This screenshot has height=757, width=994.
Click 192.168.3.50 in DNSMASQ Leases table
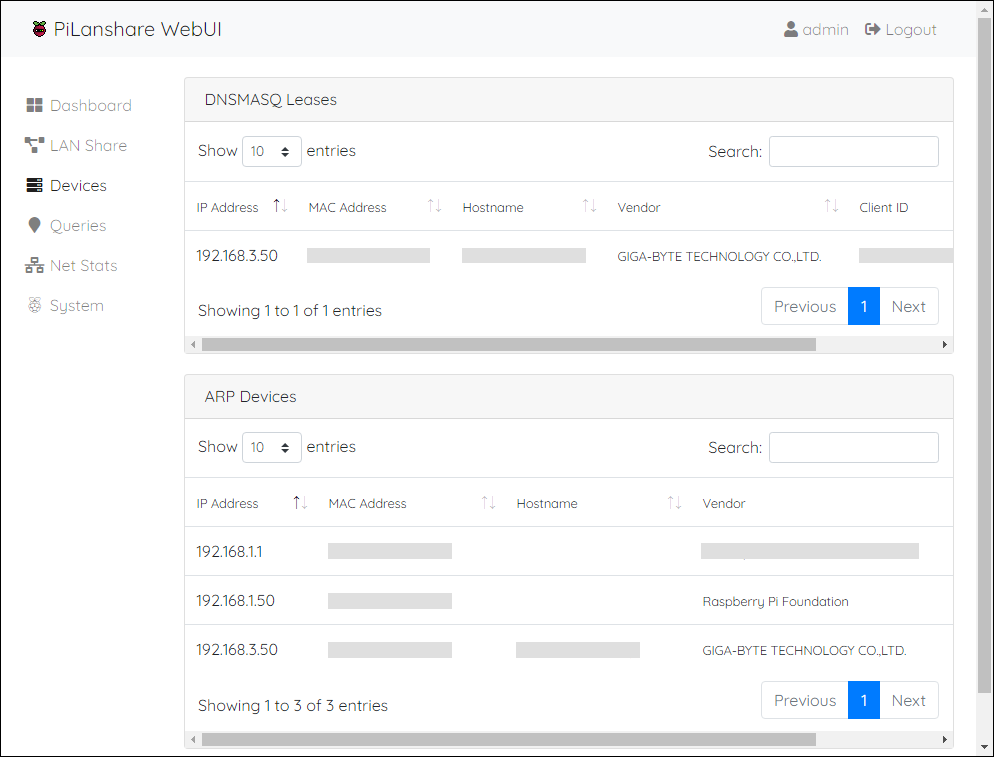point(236,256)
